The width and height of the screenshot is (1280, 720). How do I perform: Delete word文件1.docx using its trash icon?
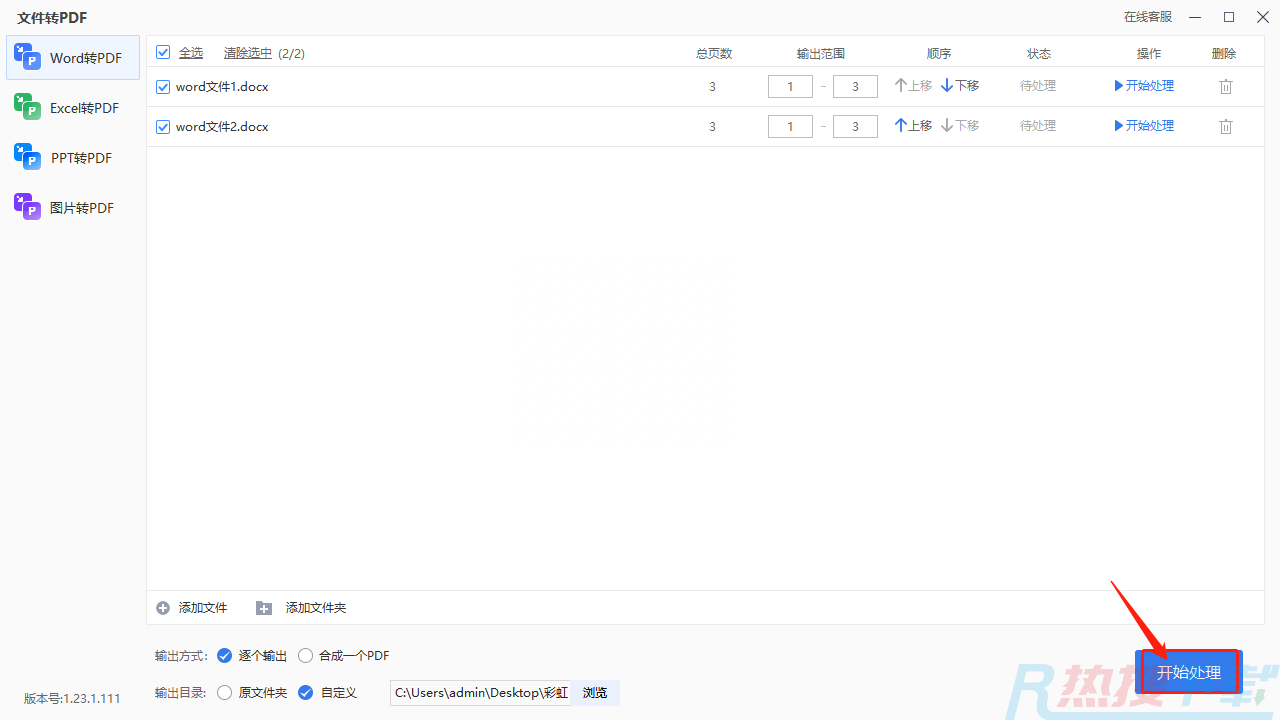coord(1225,86)
